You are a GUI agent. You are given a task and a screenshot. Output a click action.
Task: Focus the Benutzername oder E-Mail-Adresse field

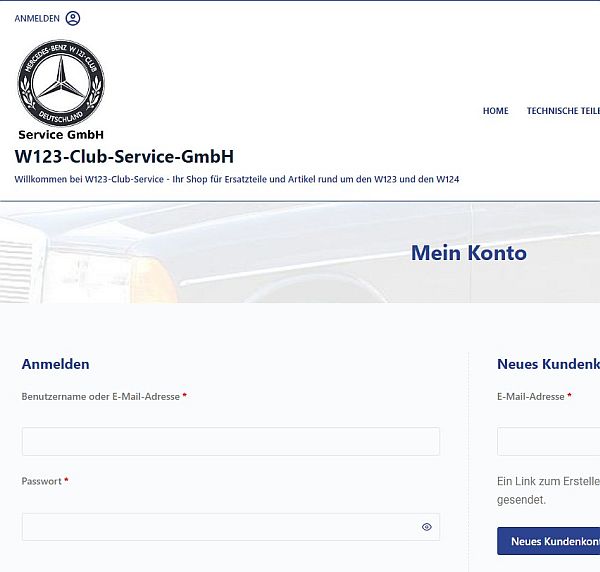[x=231, y=442]
